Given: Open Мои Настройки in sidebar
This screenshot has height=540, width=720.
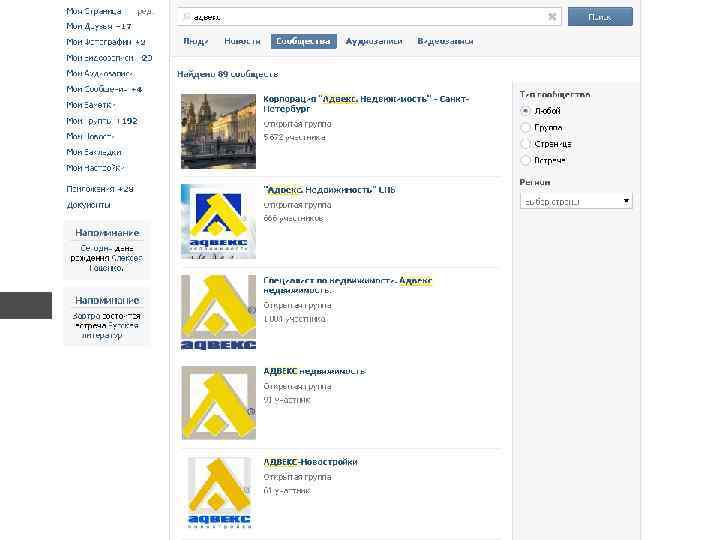Looking at the screenshot, I should [x=96, y=168].
